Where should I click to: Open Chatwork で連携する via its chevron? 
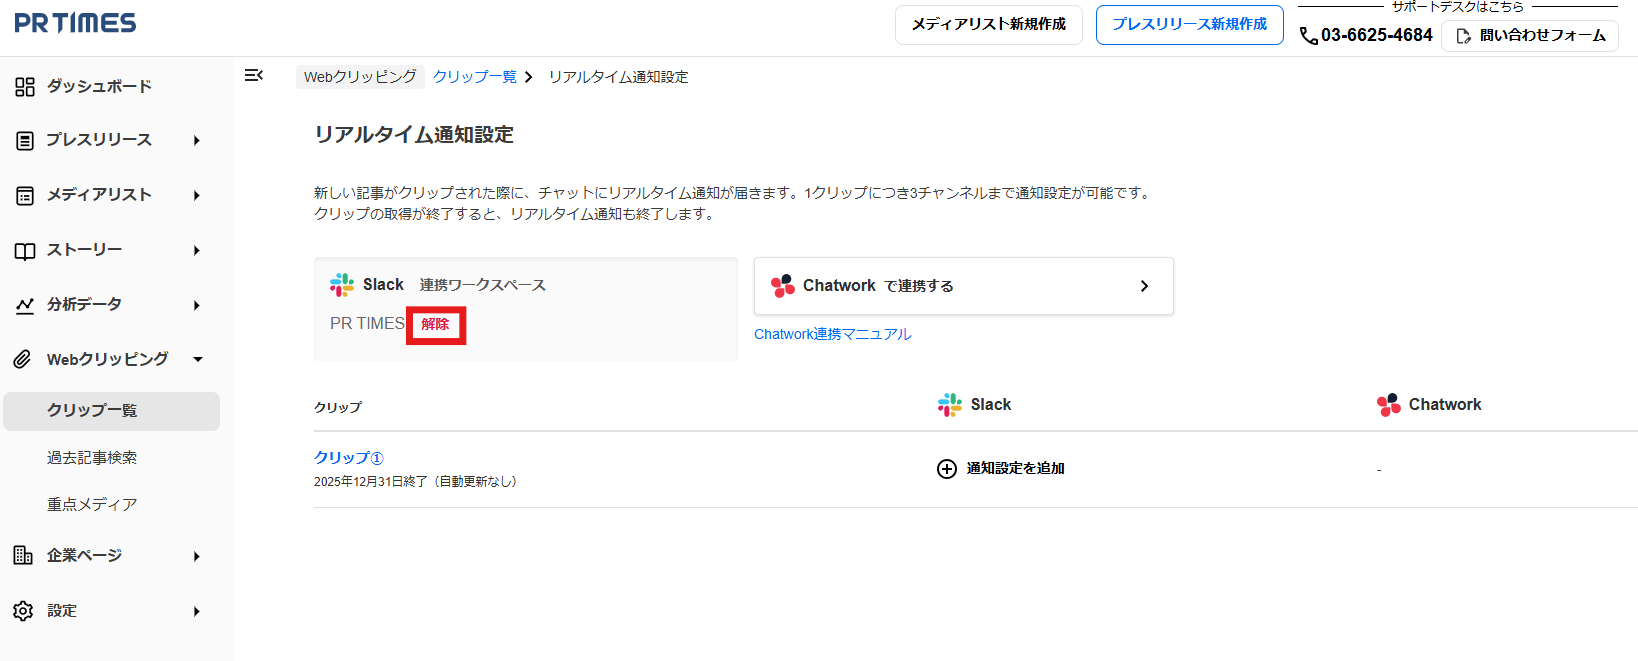pos(1144,285)
